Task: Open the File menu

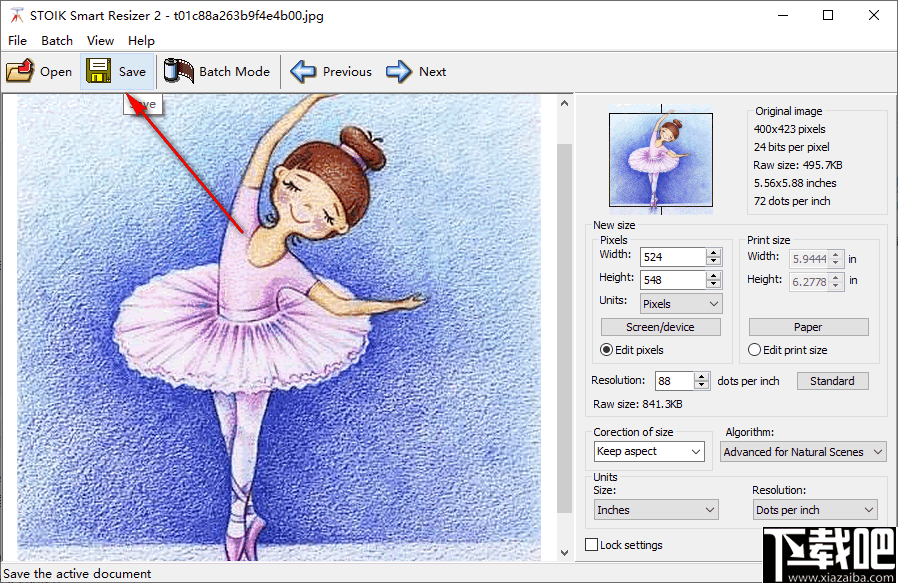Action: [17, 40]
